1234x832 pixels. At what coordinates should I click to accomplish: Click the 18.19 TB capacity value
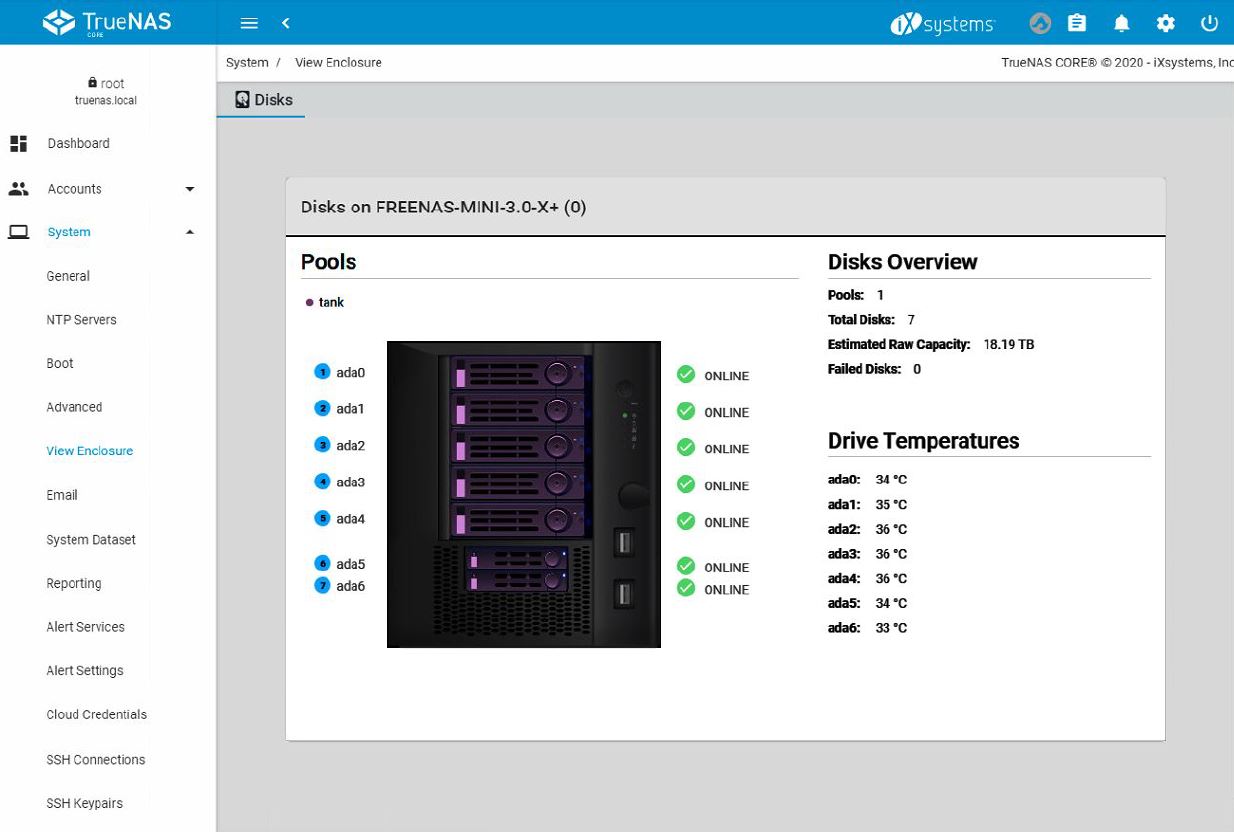click(x=1009, y=344)
